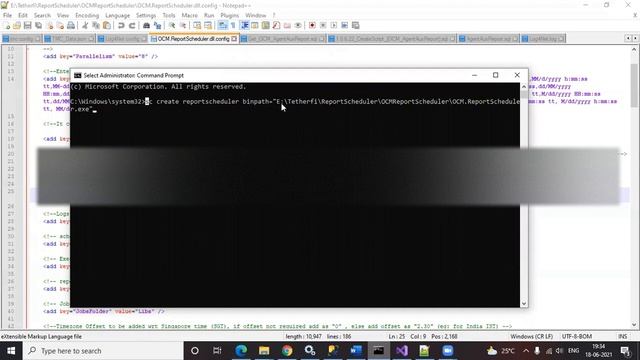The height and width of the screenshot is (360, 640).
Task: Click the Copy toolbar icon
Action: [x=96, y=25]
